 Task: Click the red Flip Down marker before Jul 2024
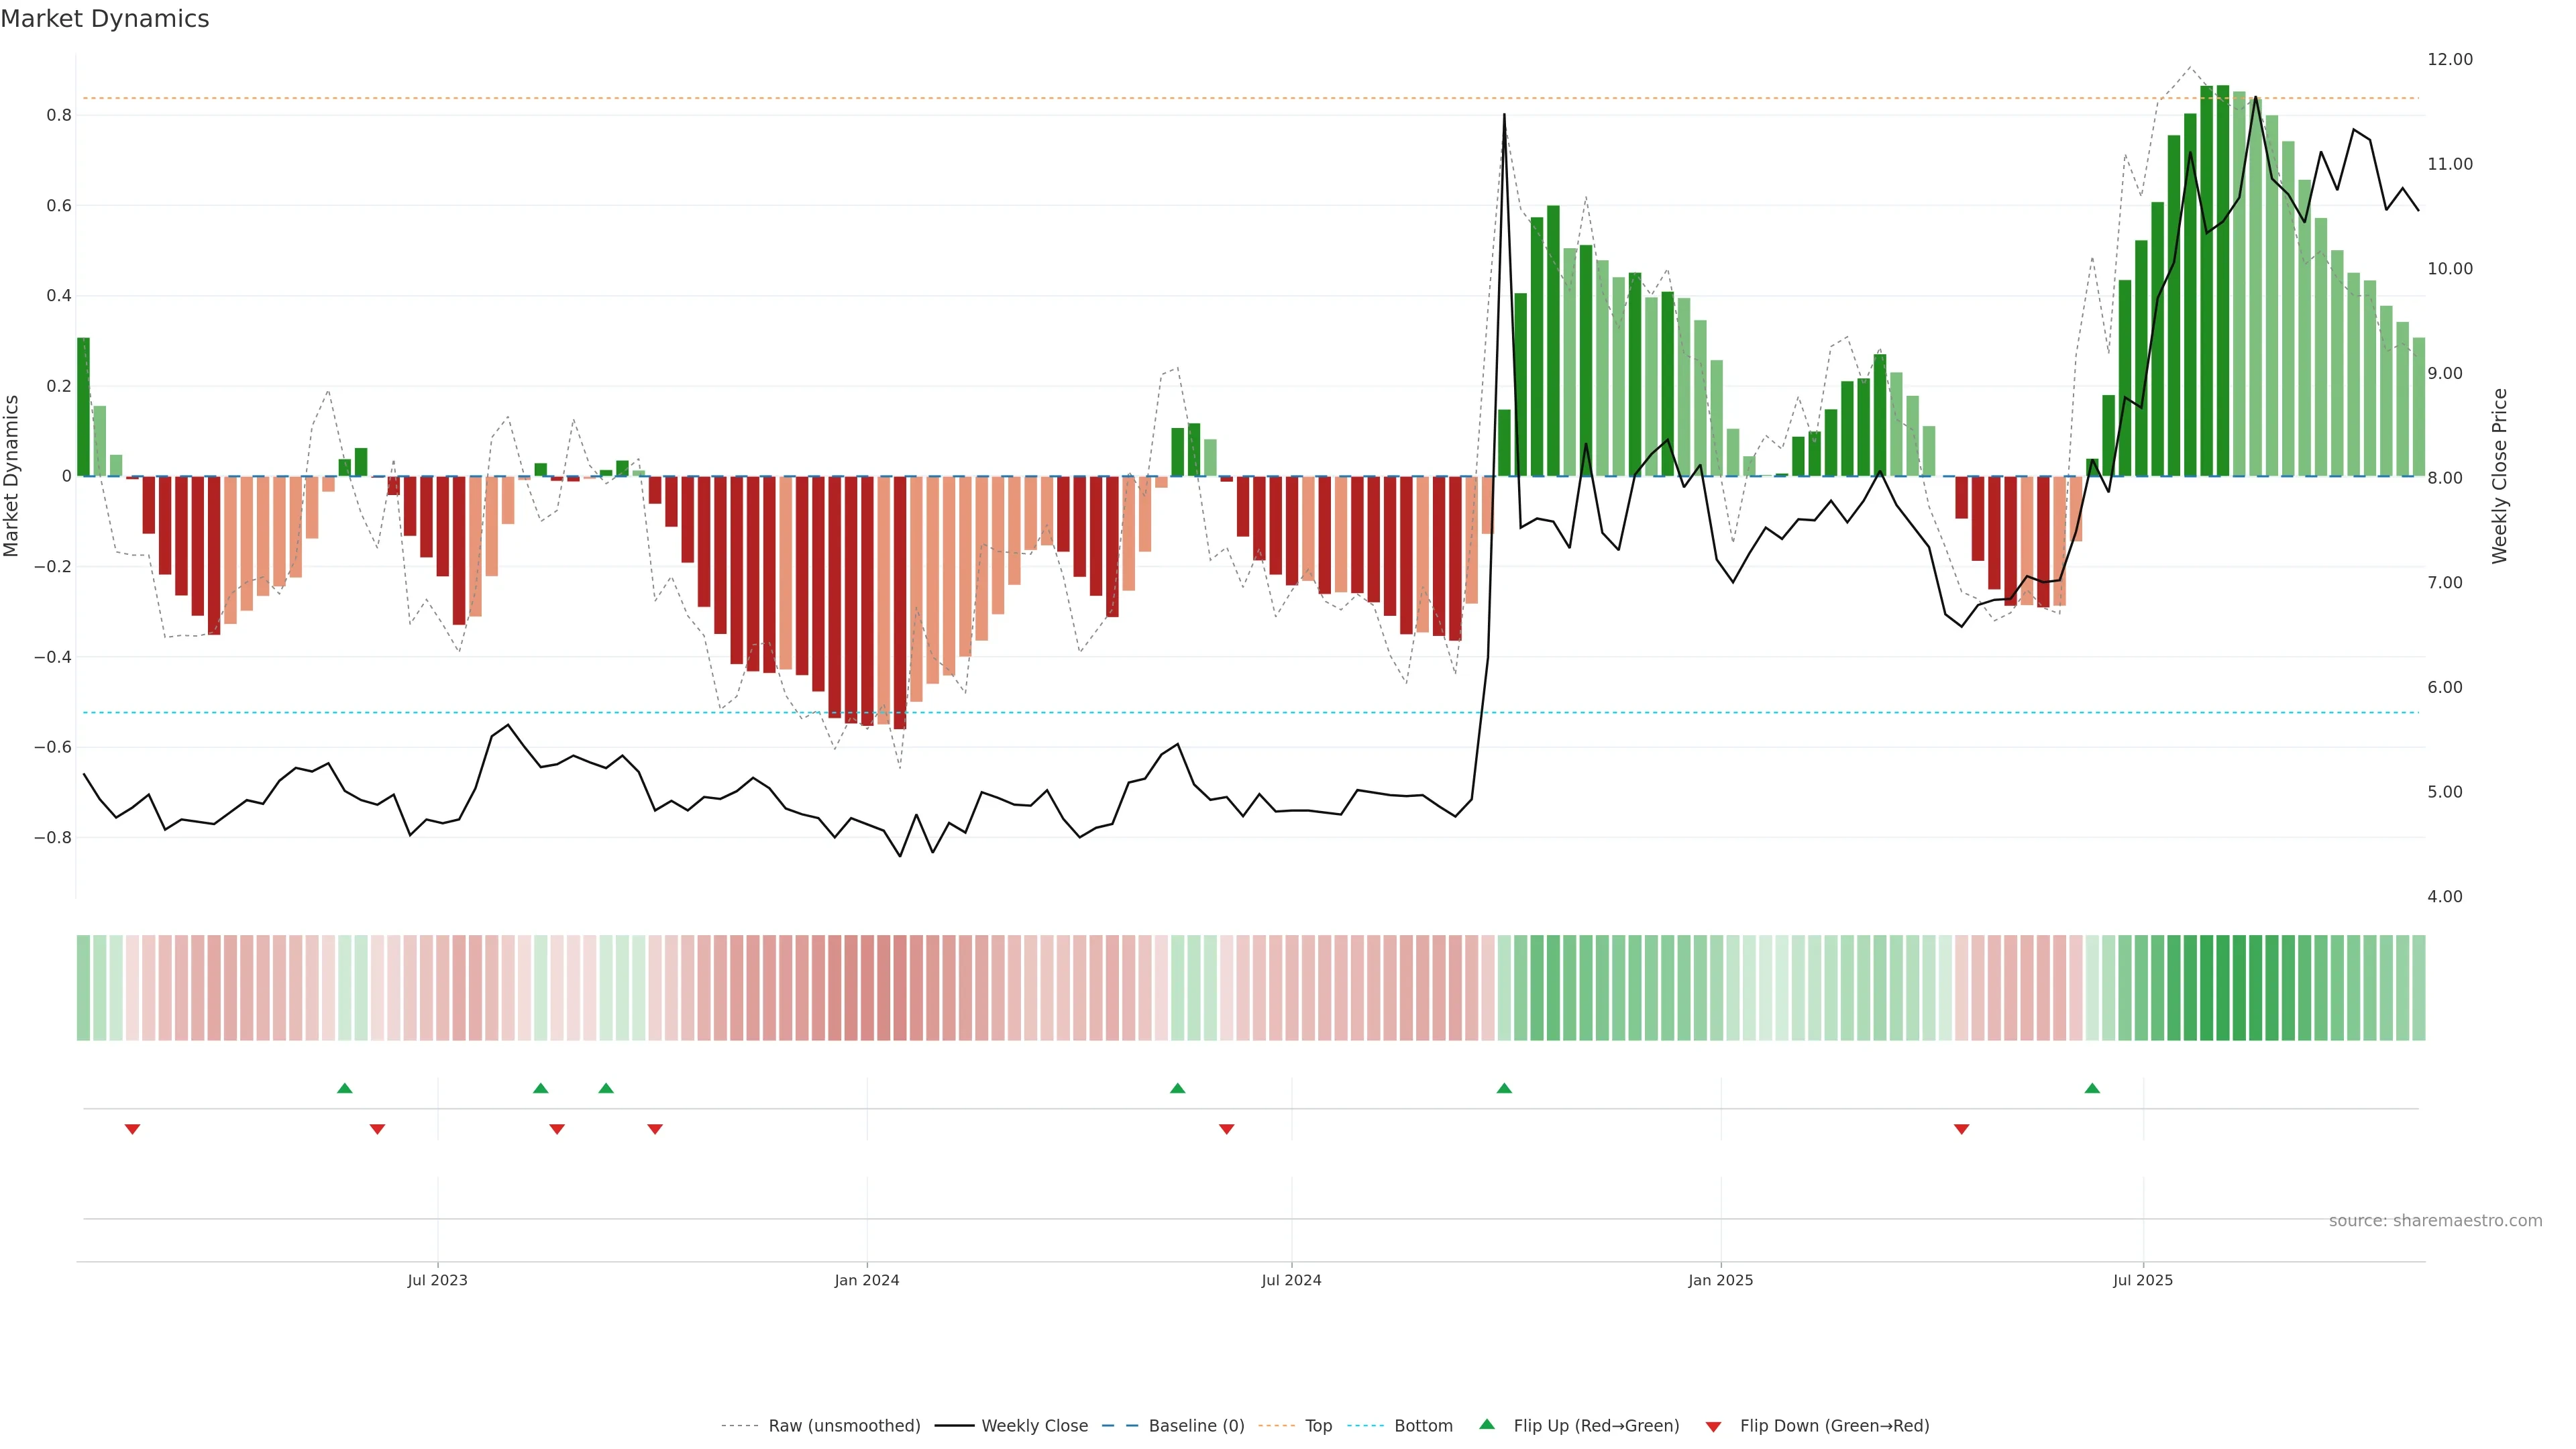click(x=1227, y=1129)
